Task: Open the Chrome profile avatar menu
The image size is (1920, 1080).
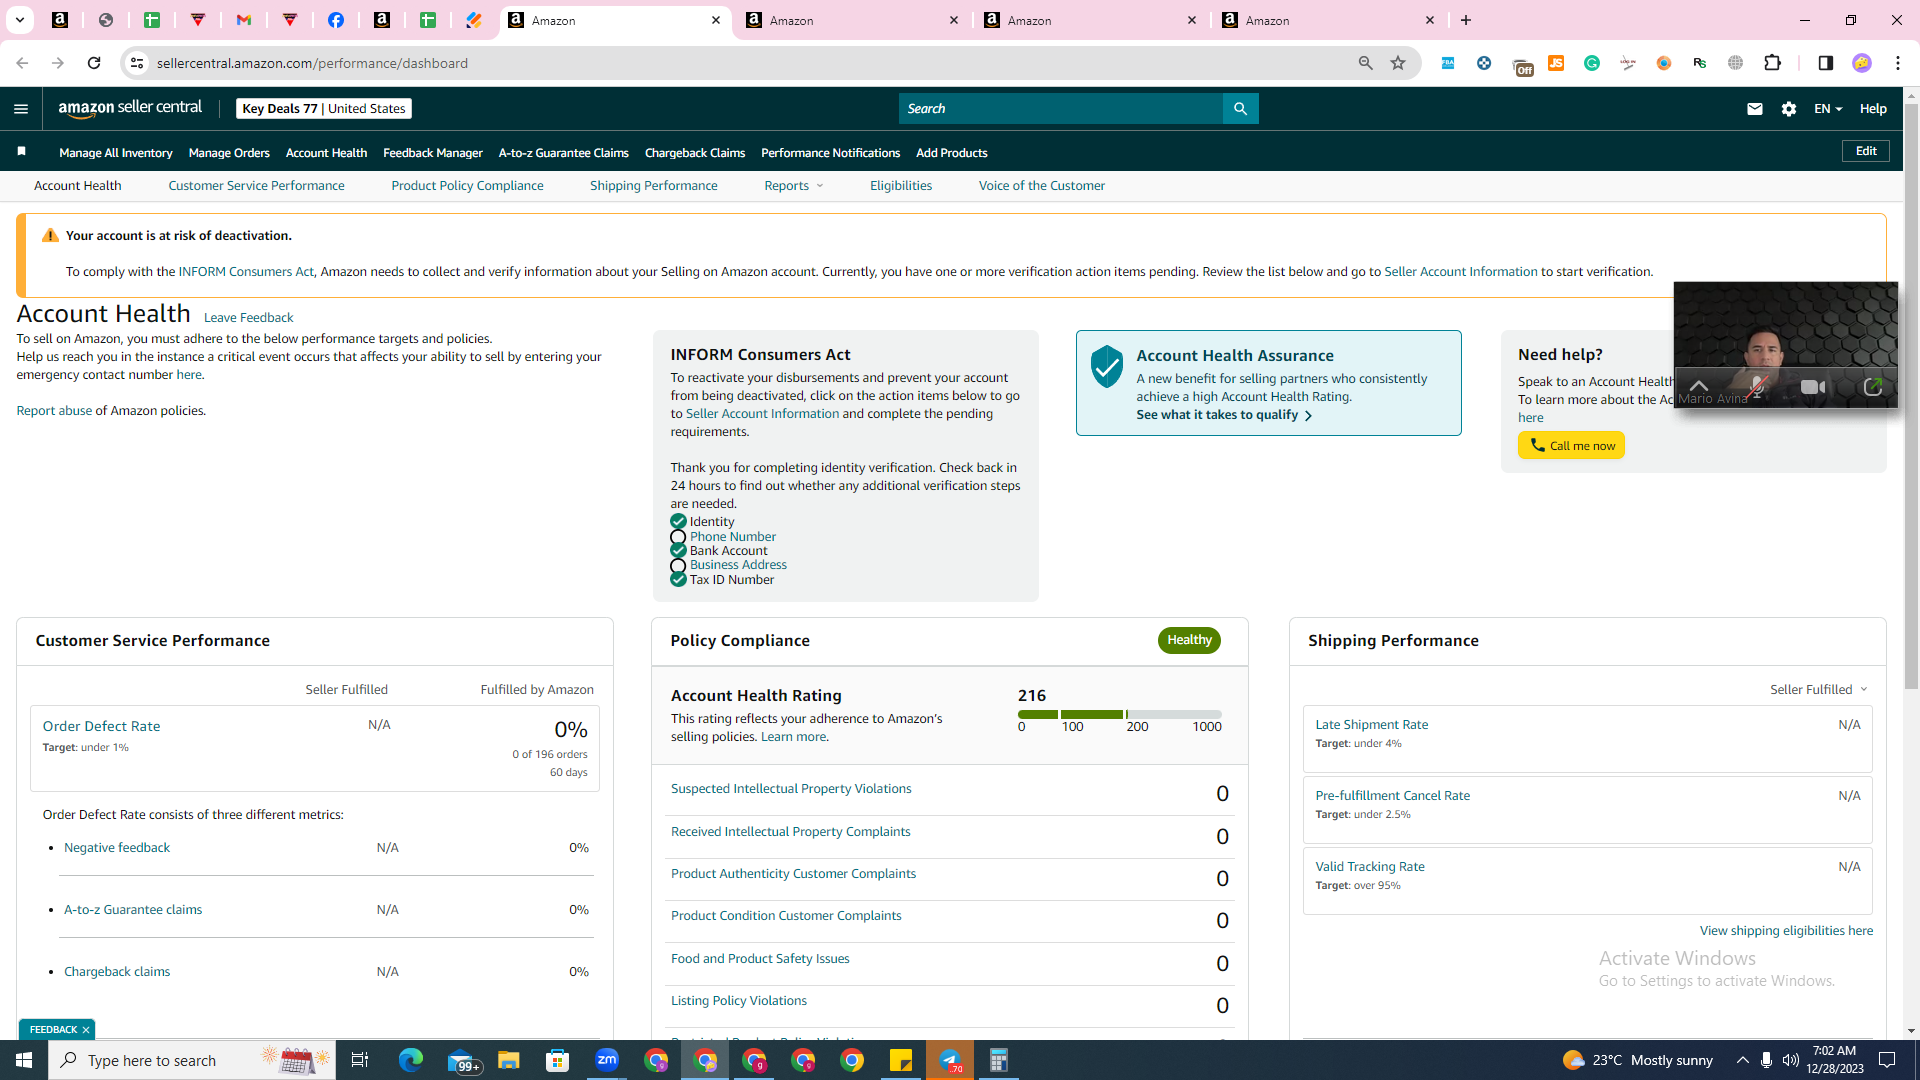Action: tap(1861, 63)
